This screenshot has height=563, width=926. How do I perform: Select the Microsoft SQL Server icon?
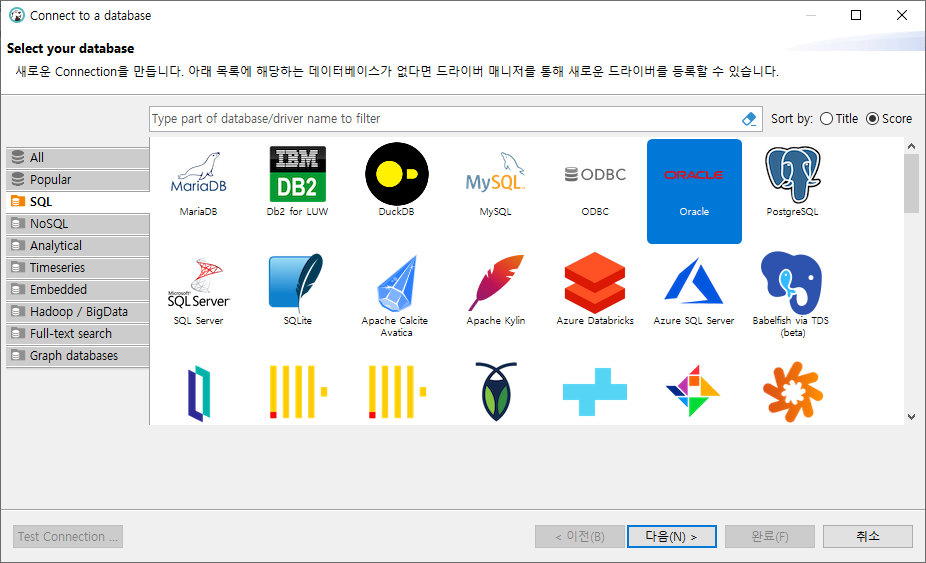click(x=198, y=283)
